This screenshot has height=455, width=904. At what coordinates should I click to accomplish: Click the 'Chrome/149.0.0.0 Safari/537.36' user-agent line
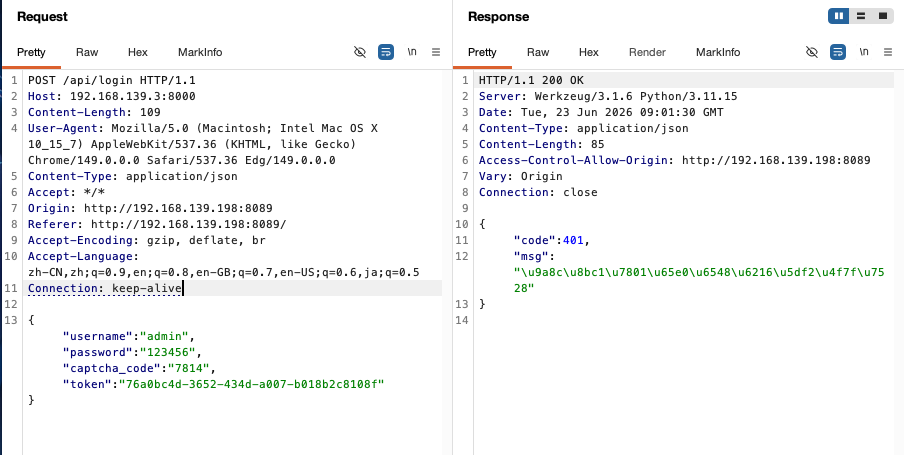click(x=182, y=160)
